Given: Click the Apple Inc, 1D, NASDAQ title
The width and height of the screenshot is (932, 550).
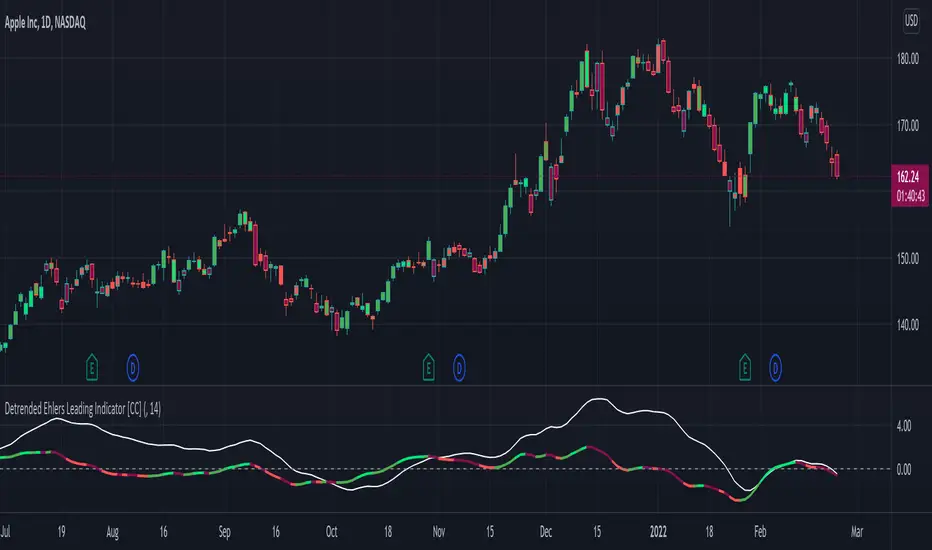Looking at the screenshot, I should 45,23.
